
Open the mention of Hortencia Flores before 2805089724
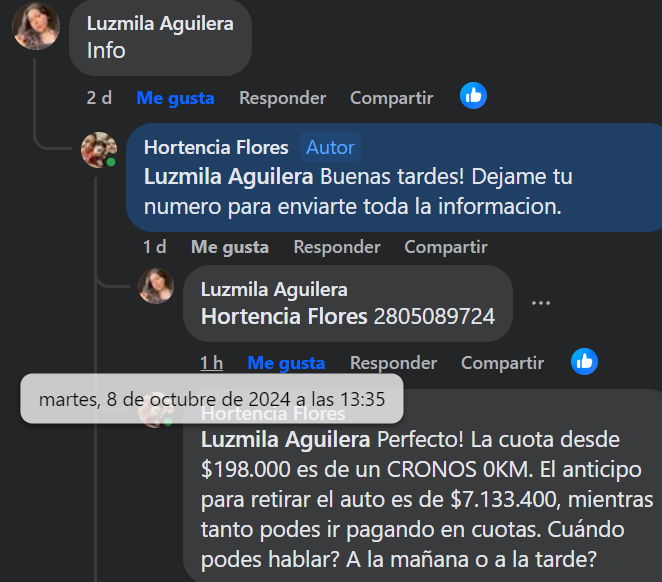[284, 316]
